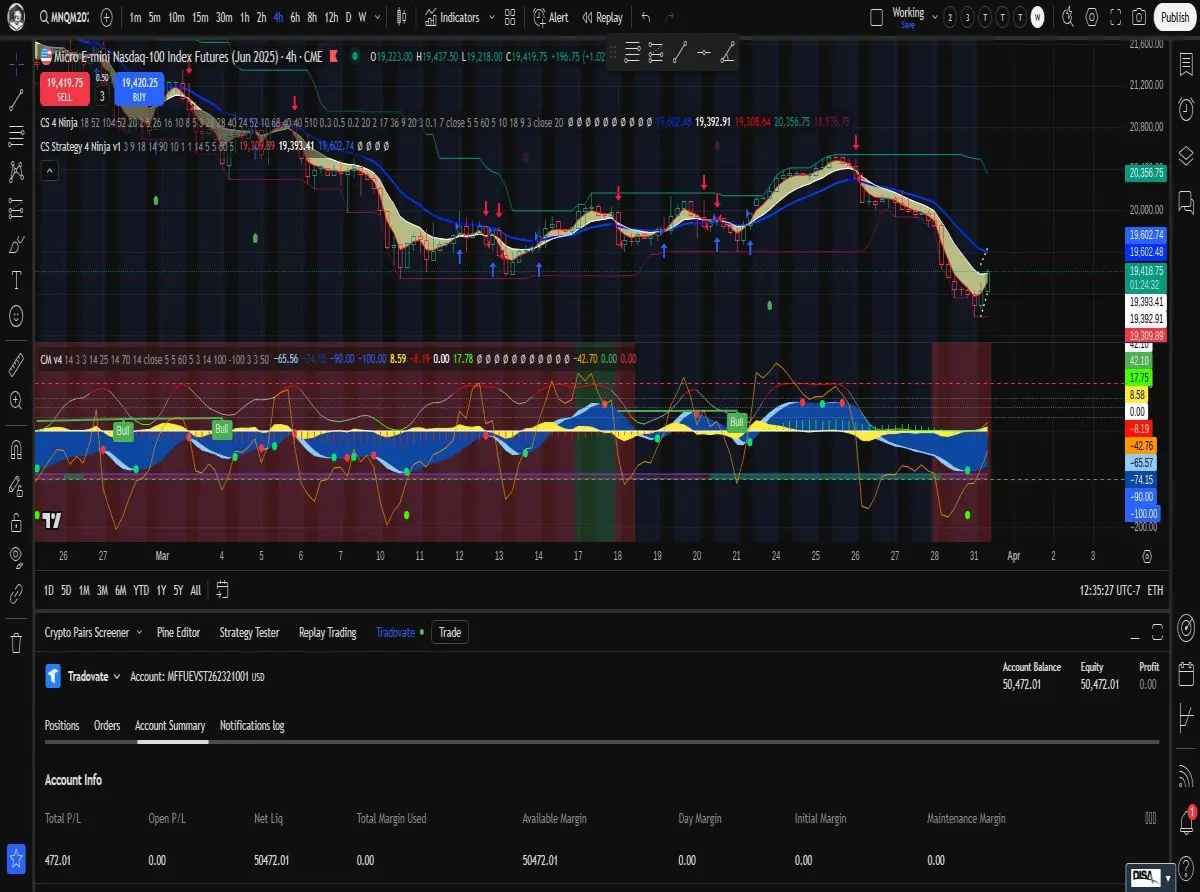1200x892 pixels.
Task: Open the Replay Trading tab
Action: tap(327, 632)
